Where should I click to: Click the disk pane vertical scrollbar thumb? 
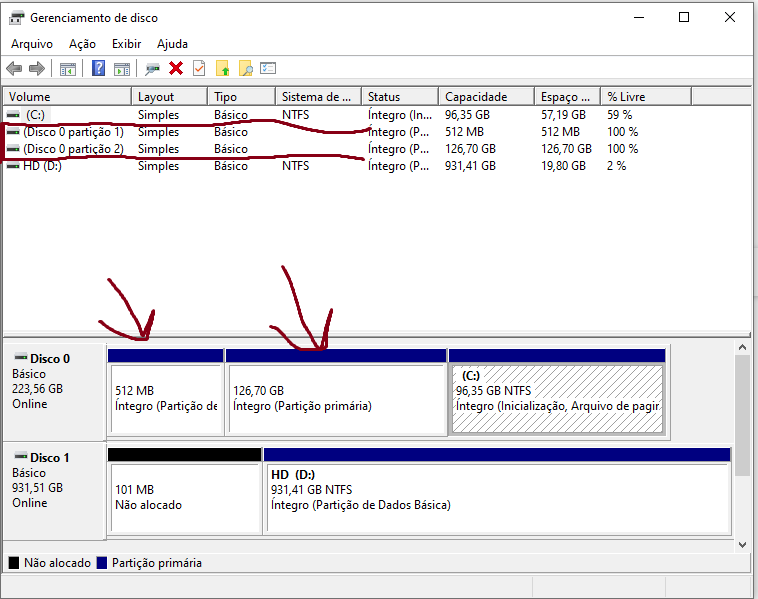[x=743, y=416]
